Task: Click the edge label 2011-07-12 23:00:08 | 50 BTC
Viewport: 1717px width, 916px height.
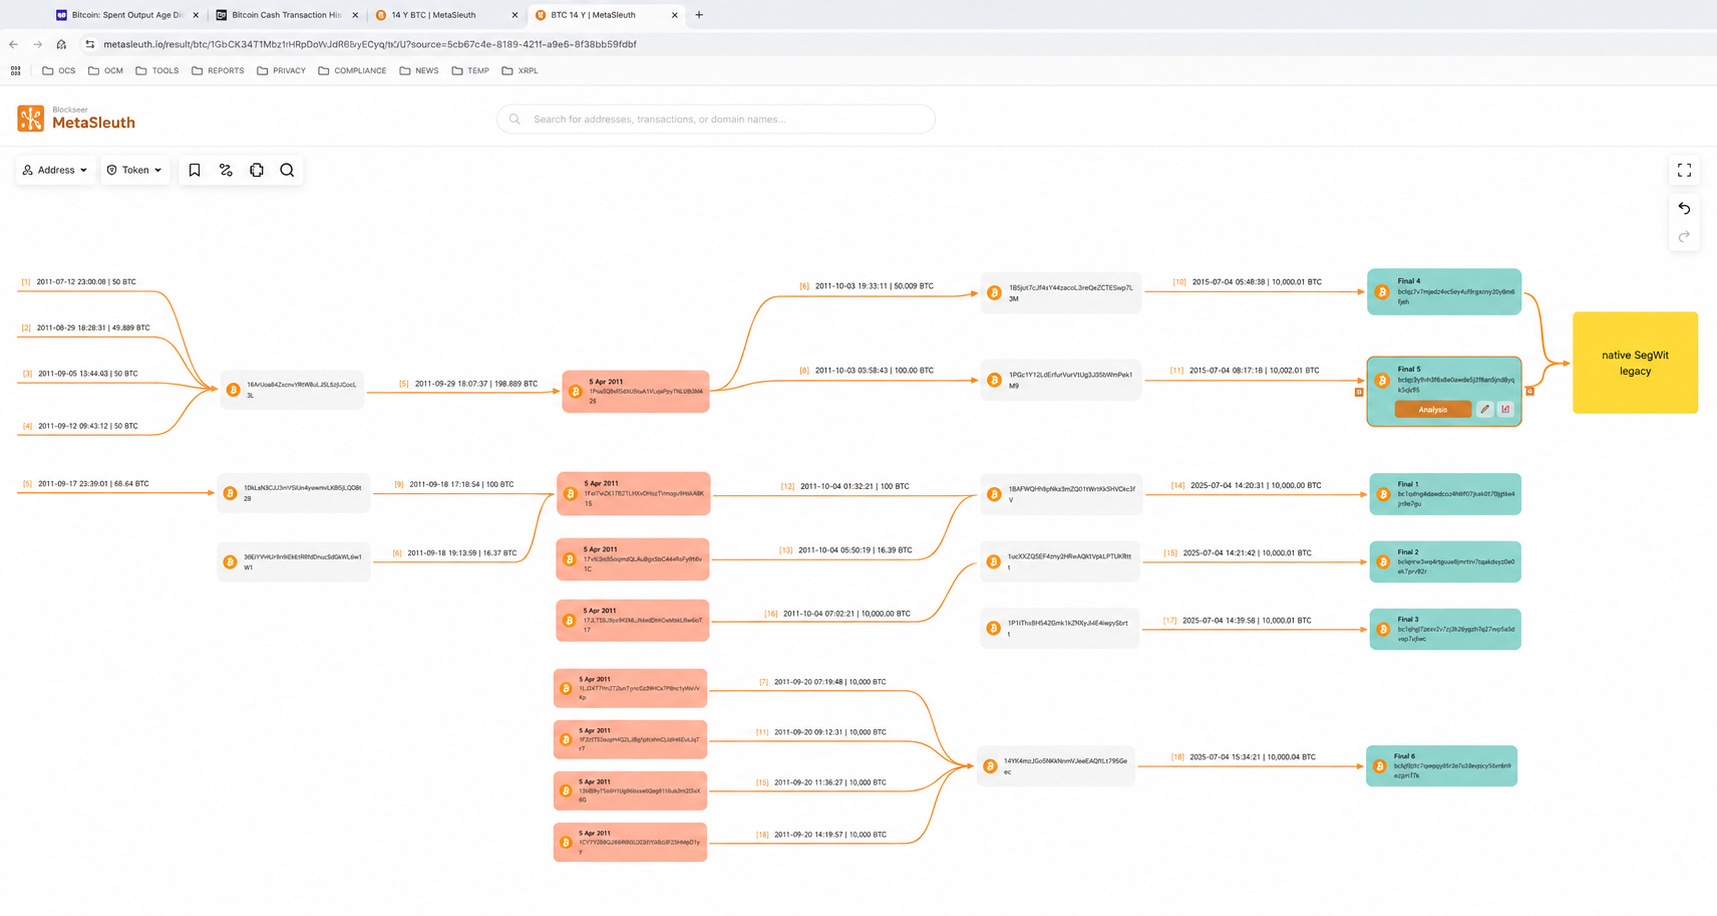Action: (78, 282)
